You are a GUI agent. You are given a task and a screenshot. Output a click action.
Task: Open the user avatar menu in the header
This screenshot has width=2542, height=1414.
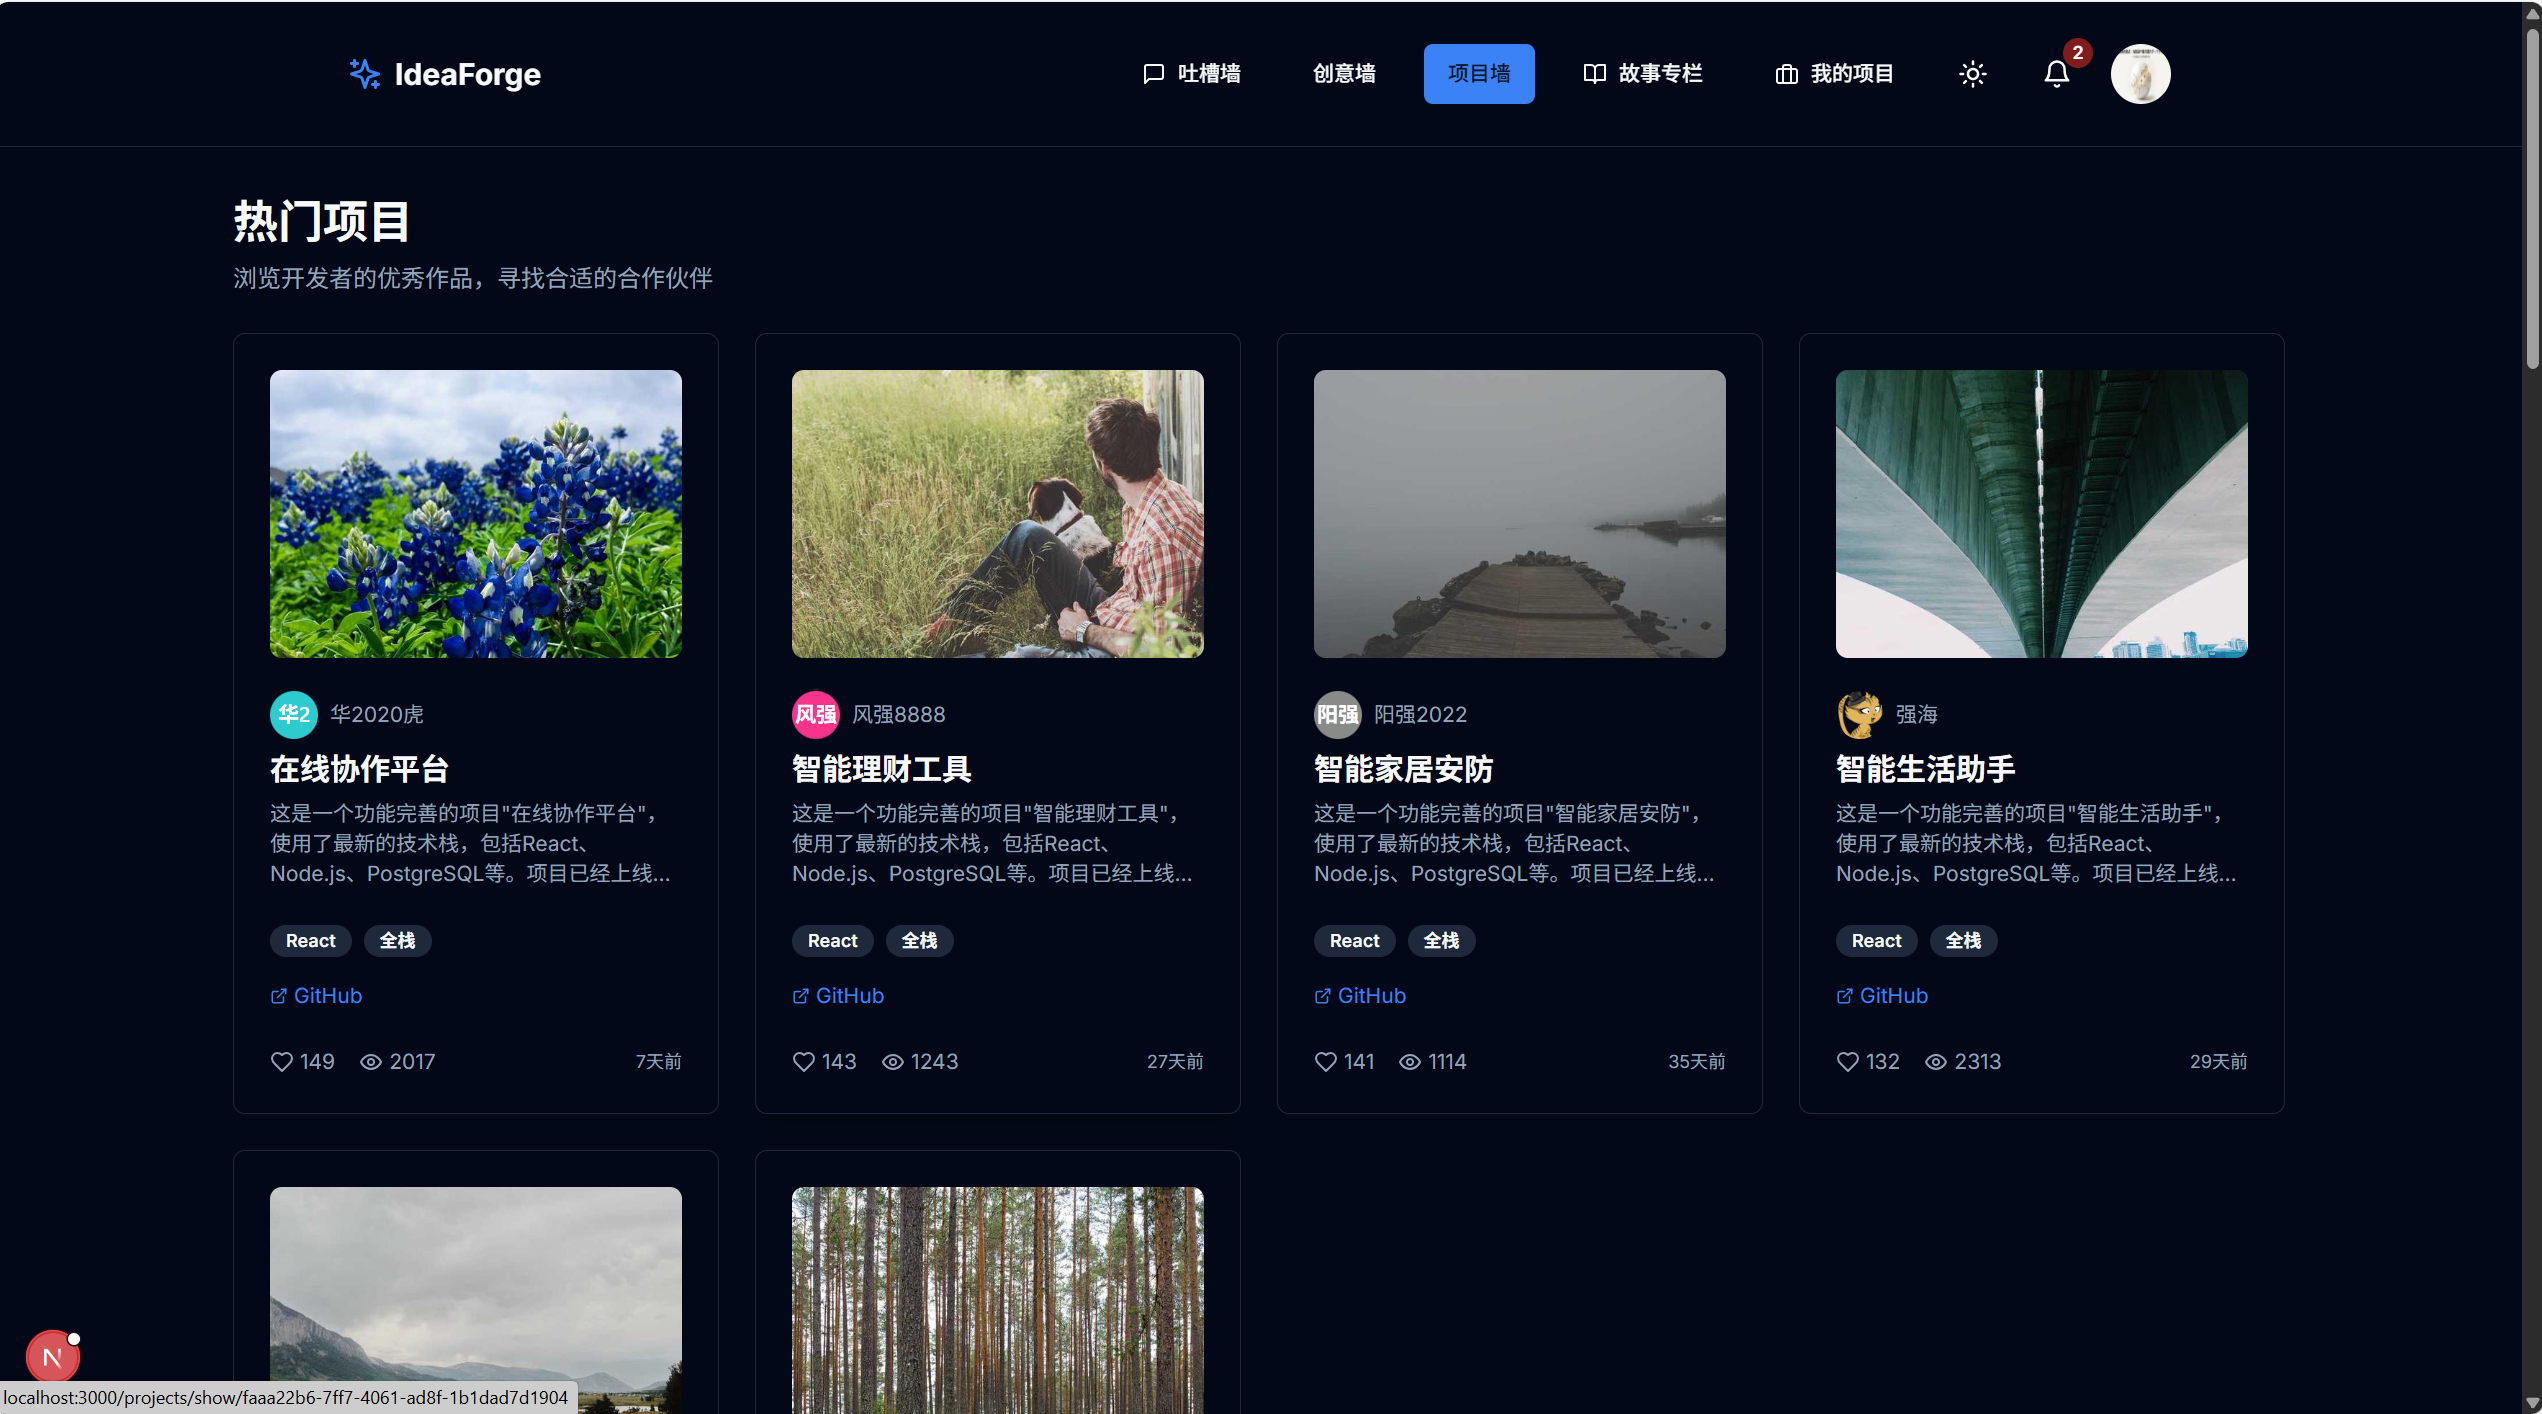tap(2140, 74)
